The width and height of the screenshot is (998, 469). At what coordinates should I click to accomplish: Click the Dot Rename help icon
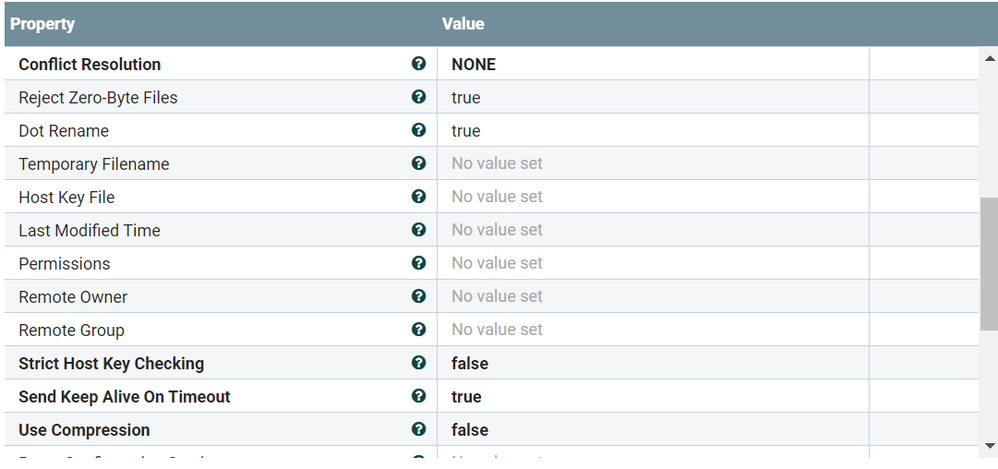tap(418, 129)
